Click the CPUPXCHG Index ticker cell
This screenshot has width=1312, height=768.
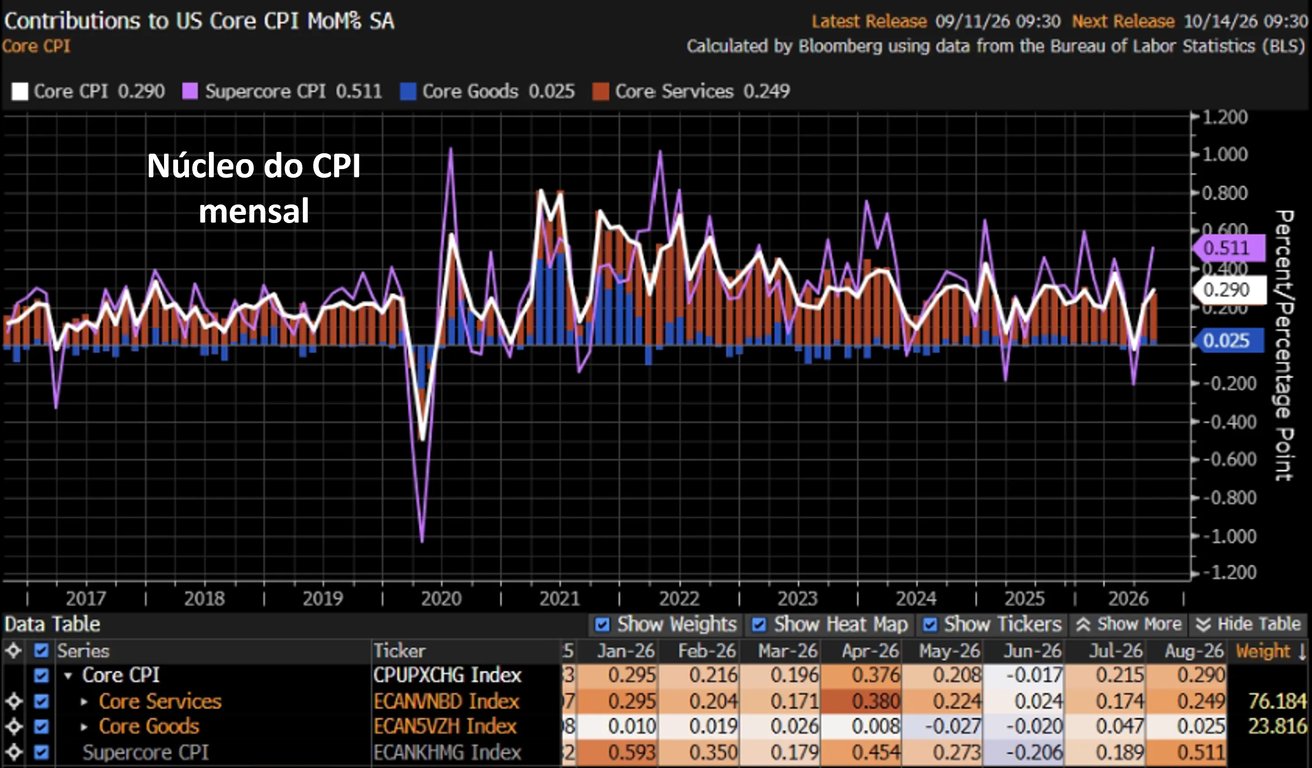pyautogui.click(x=447, y=676)
